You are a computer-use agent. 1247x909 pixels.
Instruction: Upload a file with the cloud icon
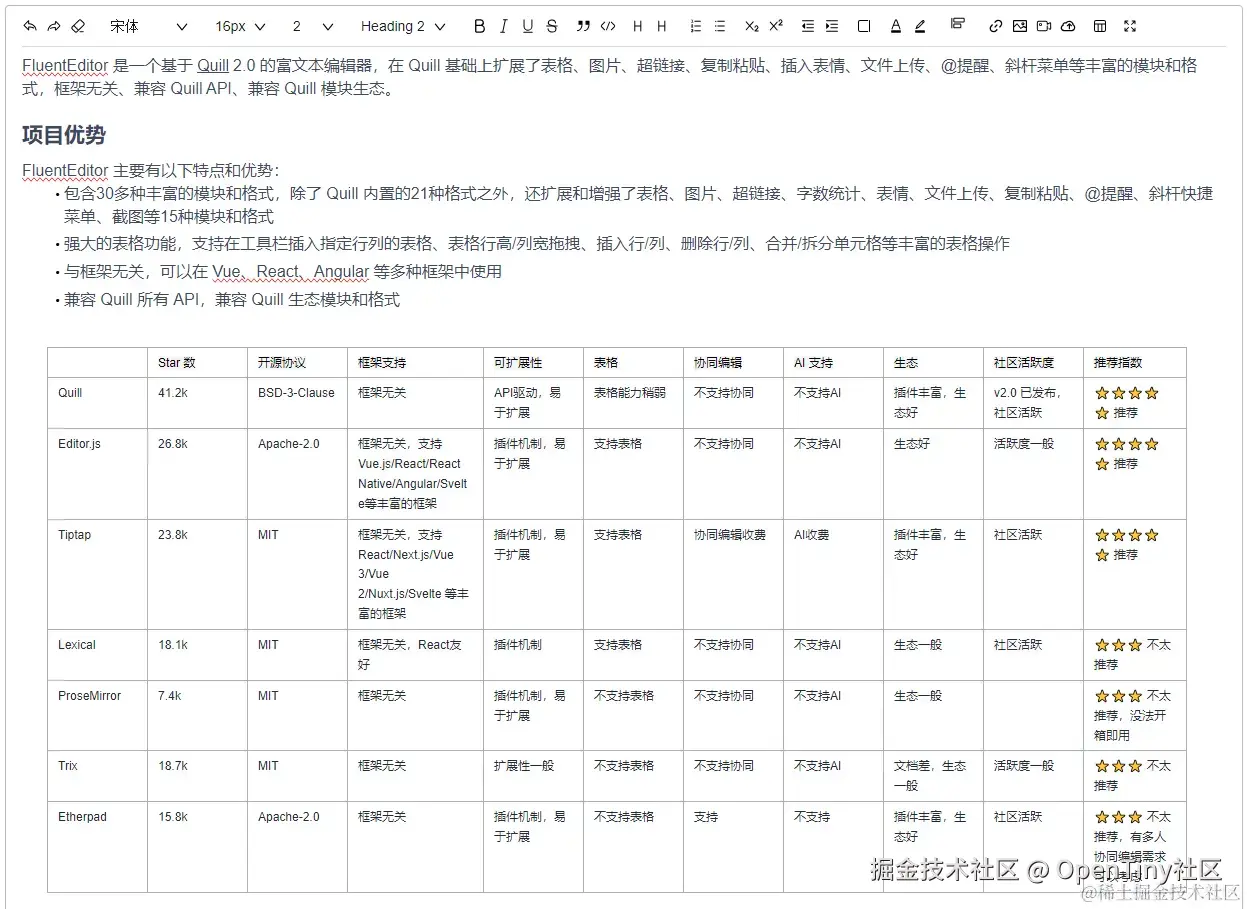[1068, 26]
